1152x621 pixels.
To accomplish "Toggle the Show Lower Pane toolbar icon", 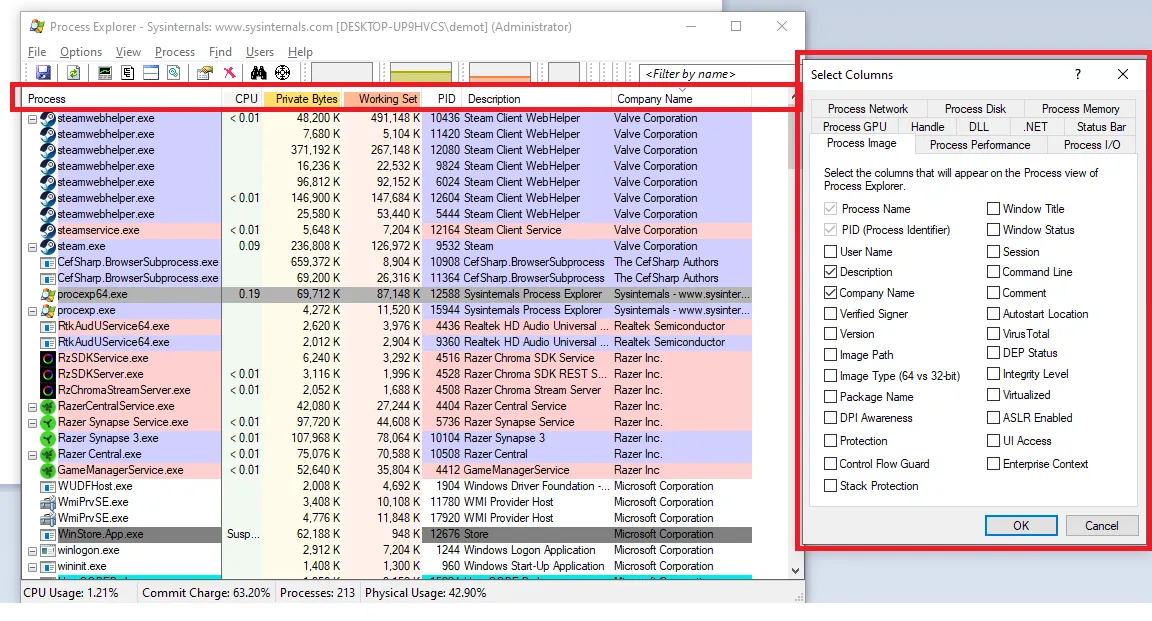I will 151,73.
